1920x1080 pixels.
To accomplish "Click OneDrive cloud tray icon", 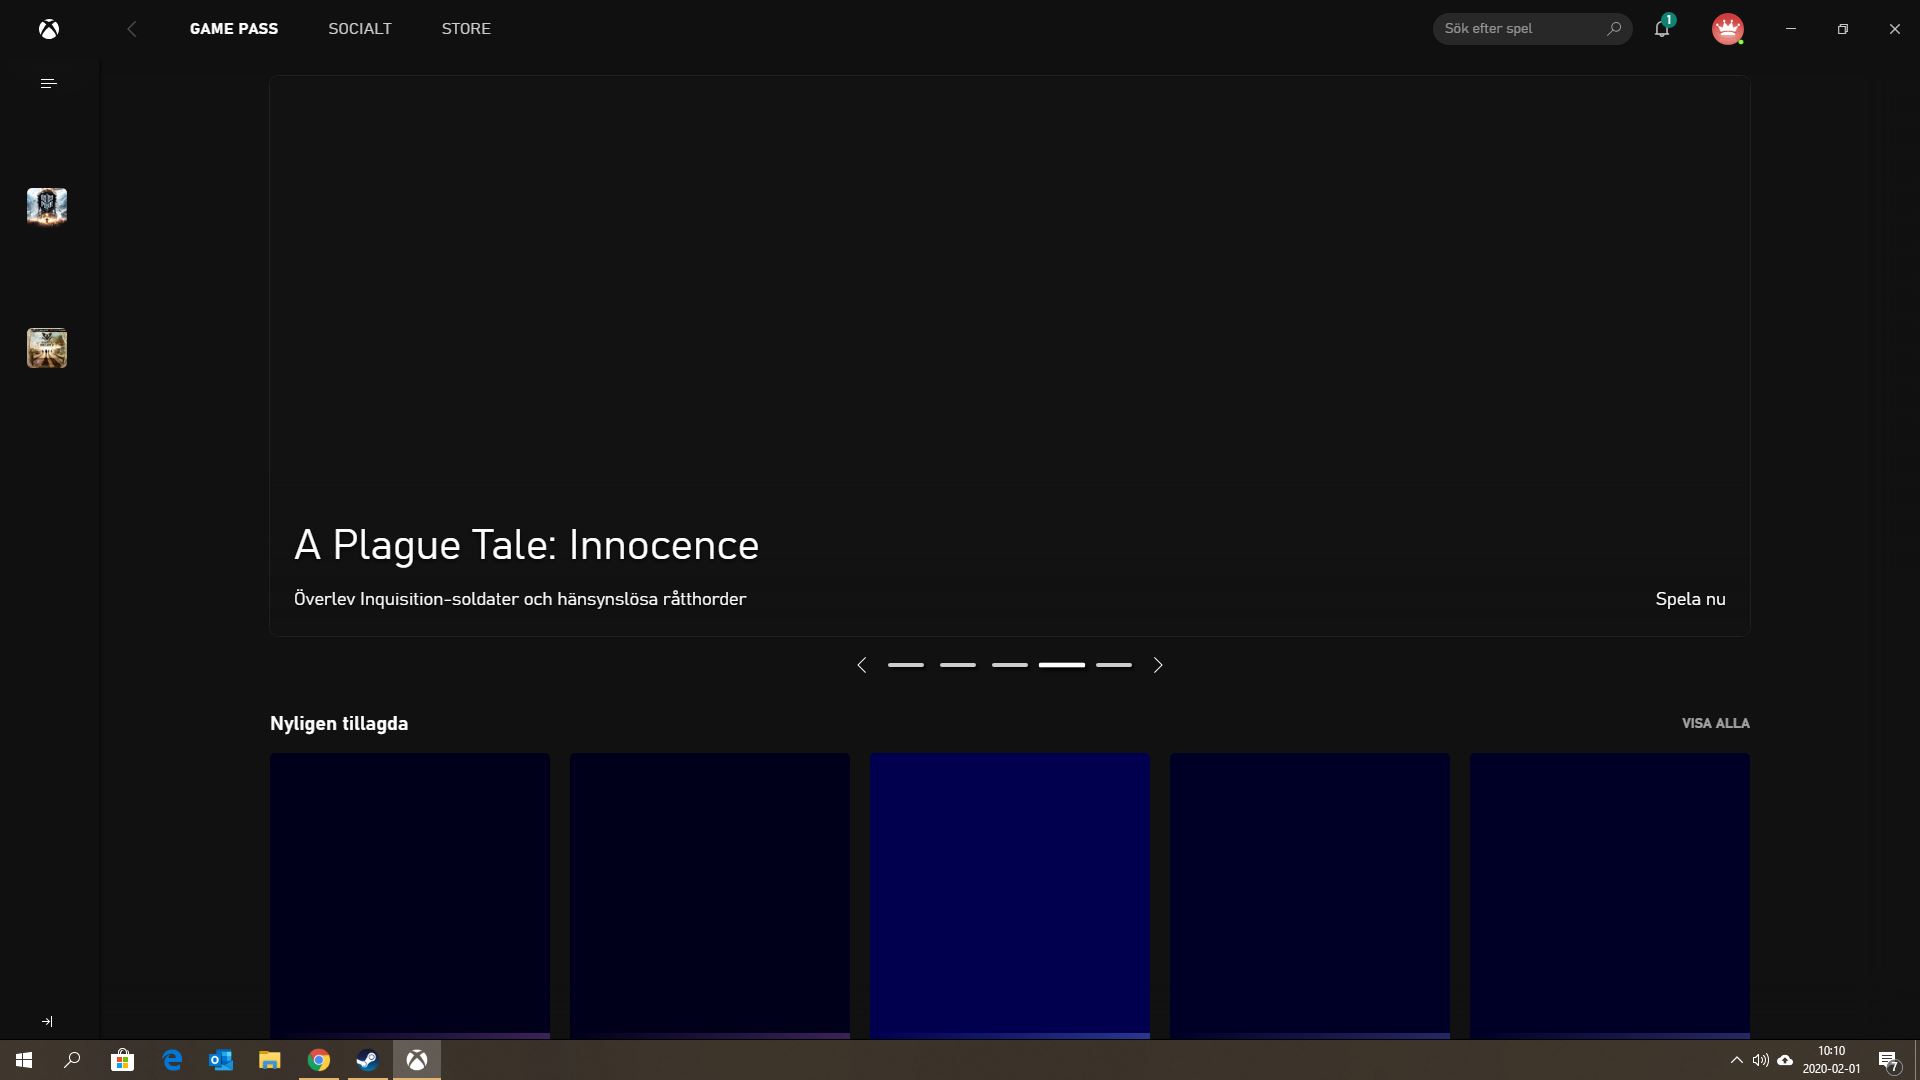I will coord(1785,1060).
